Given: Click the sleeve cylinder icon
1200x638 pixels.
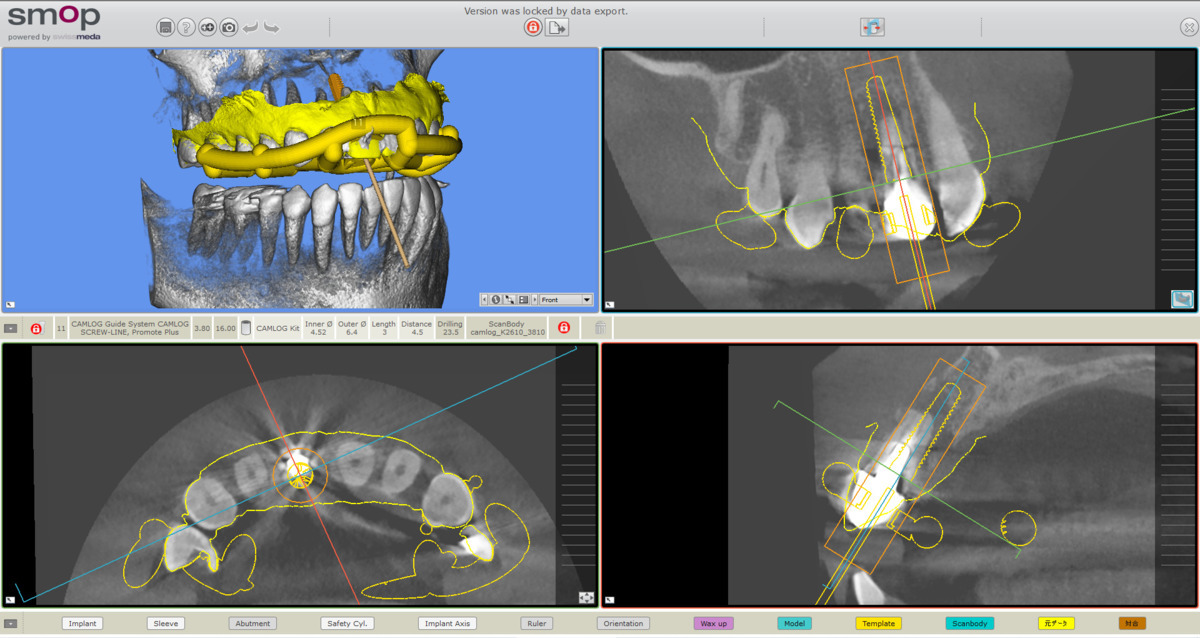Looking at the screenshot, I should 246,328.
